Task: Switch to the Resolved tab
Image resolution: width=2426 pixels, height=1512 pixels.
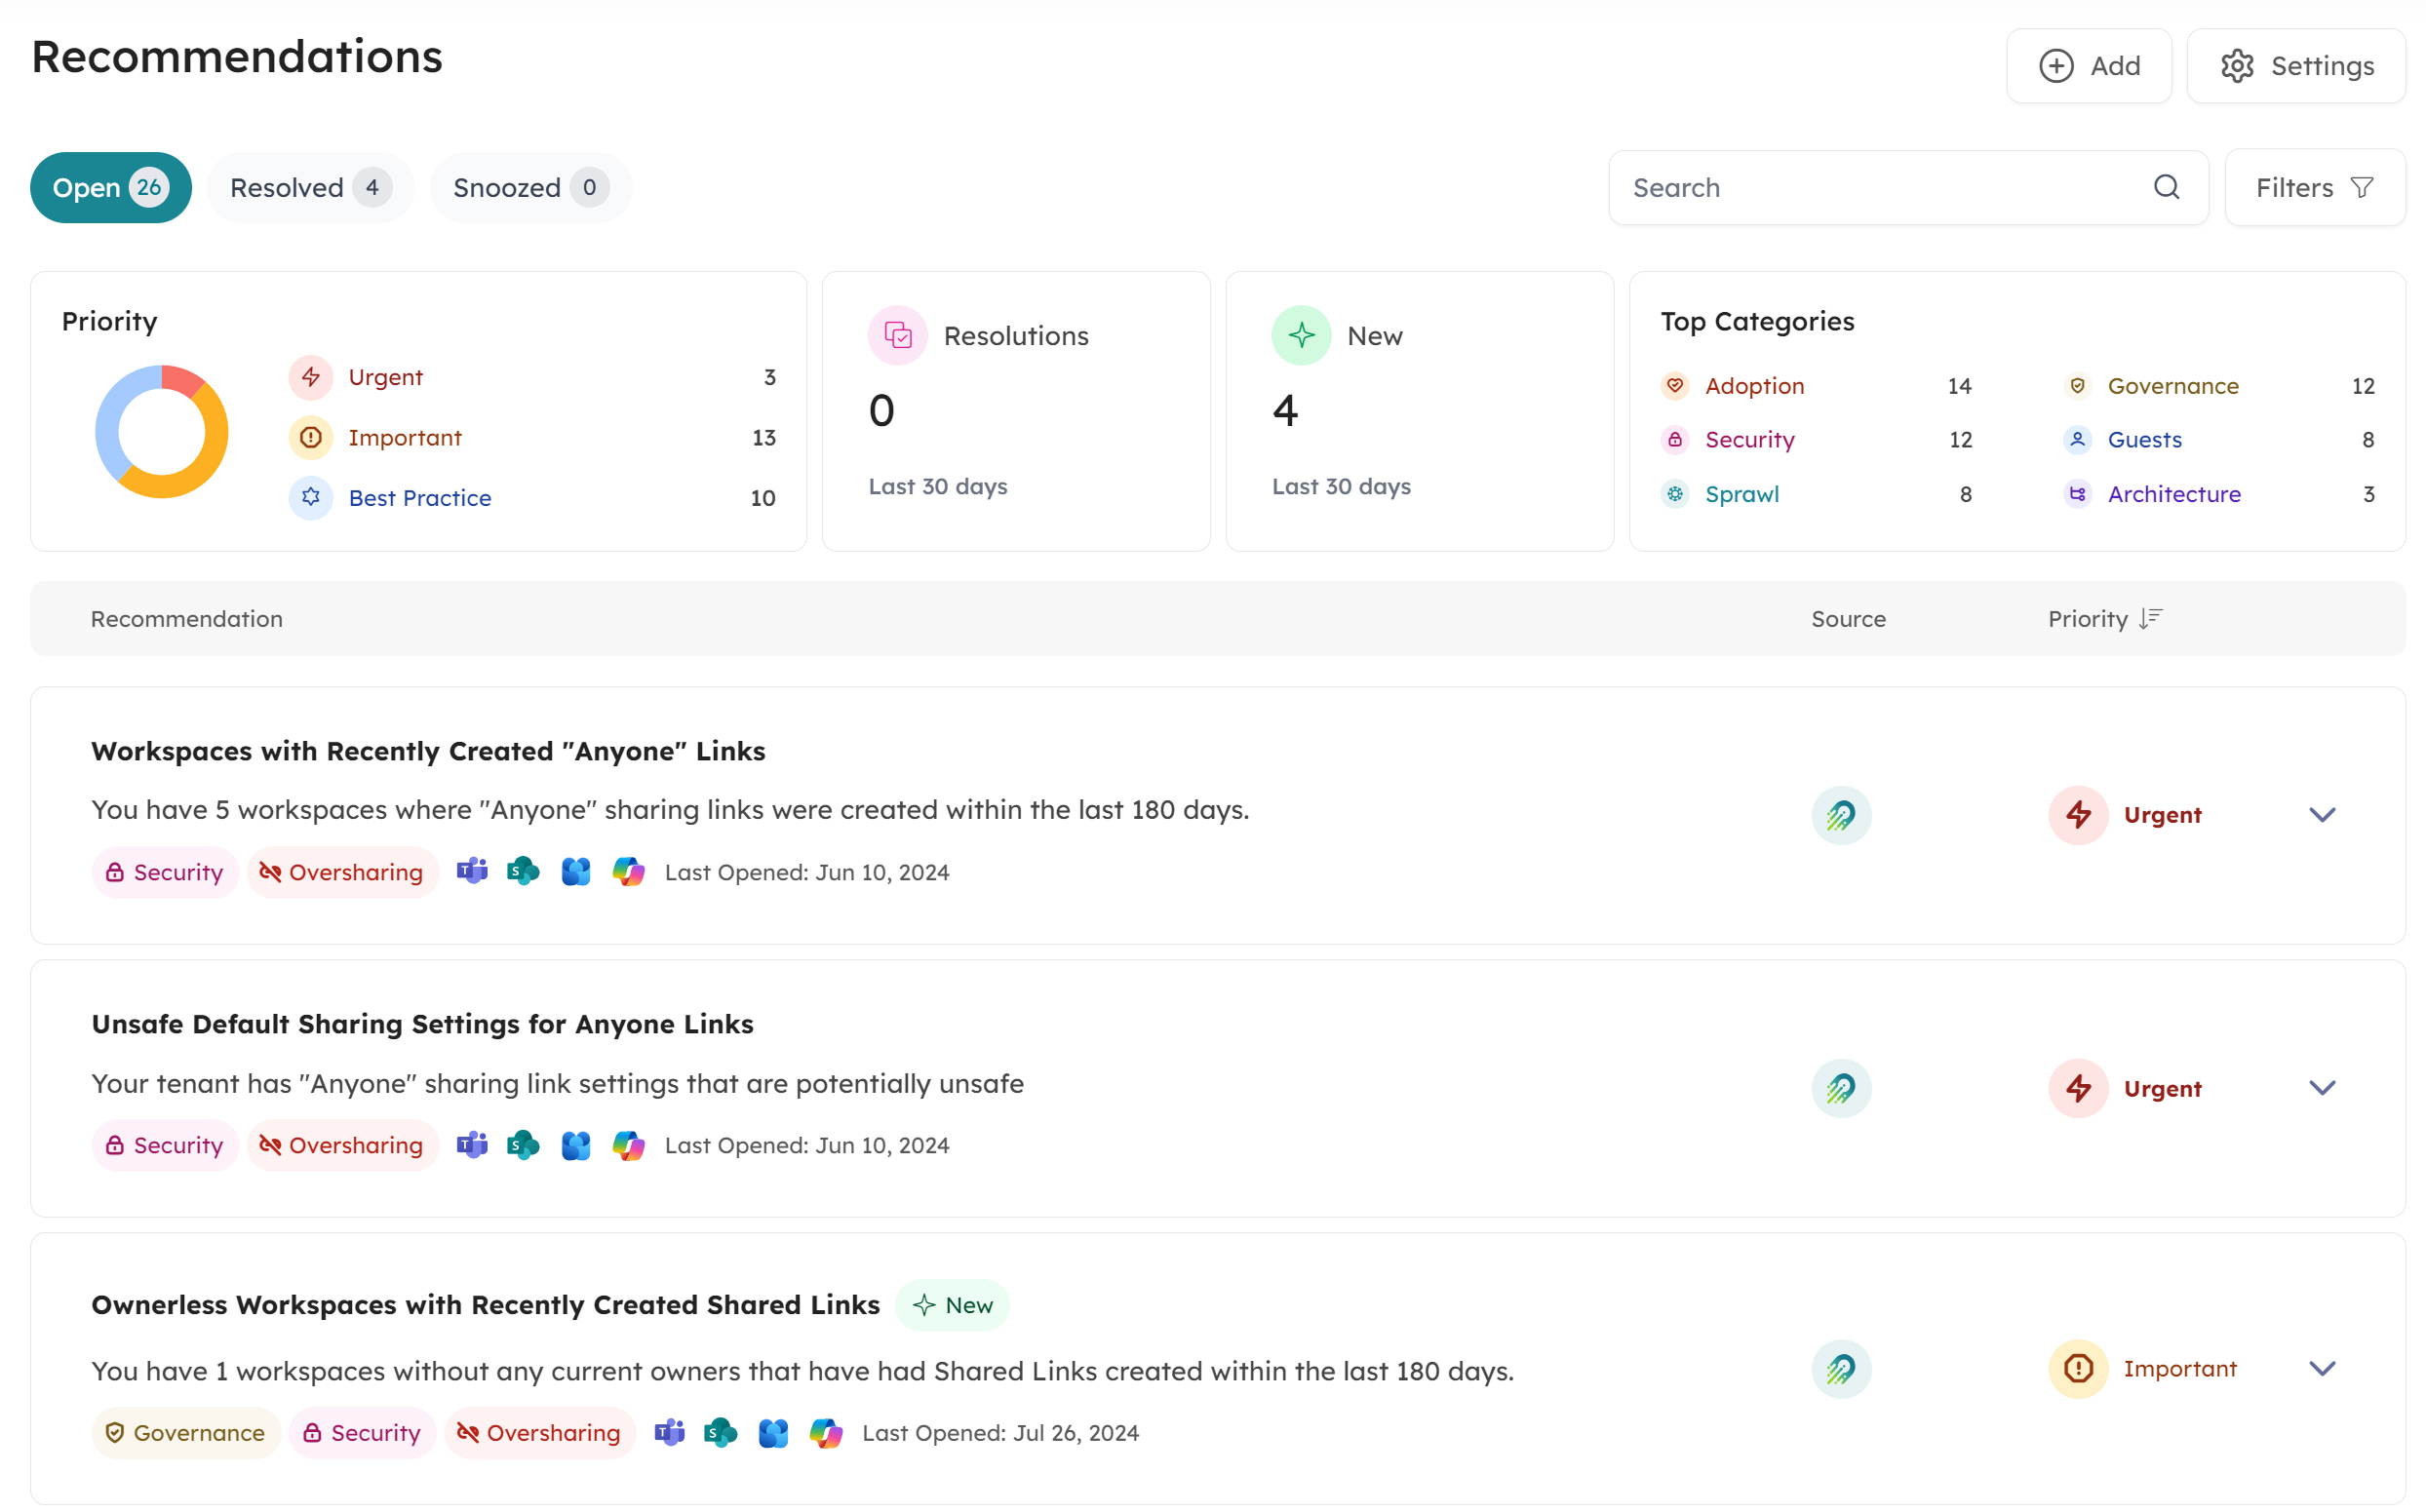Action: (x=310, y=187)
